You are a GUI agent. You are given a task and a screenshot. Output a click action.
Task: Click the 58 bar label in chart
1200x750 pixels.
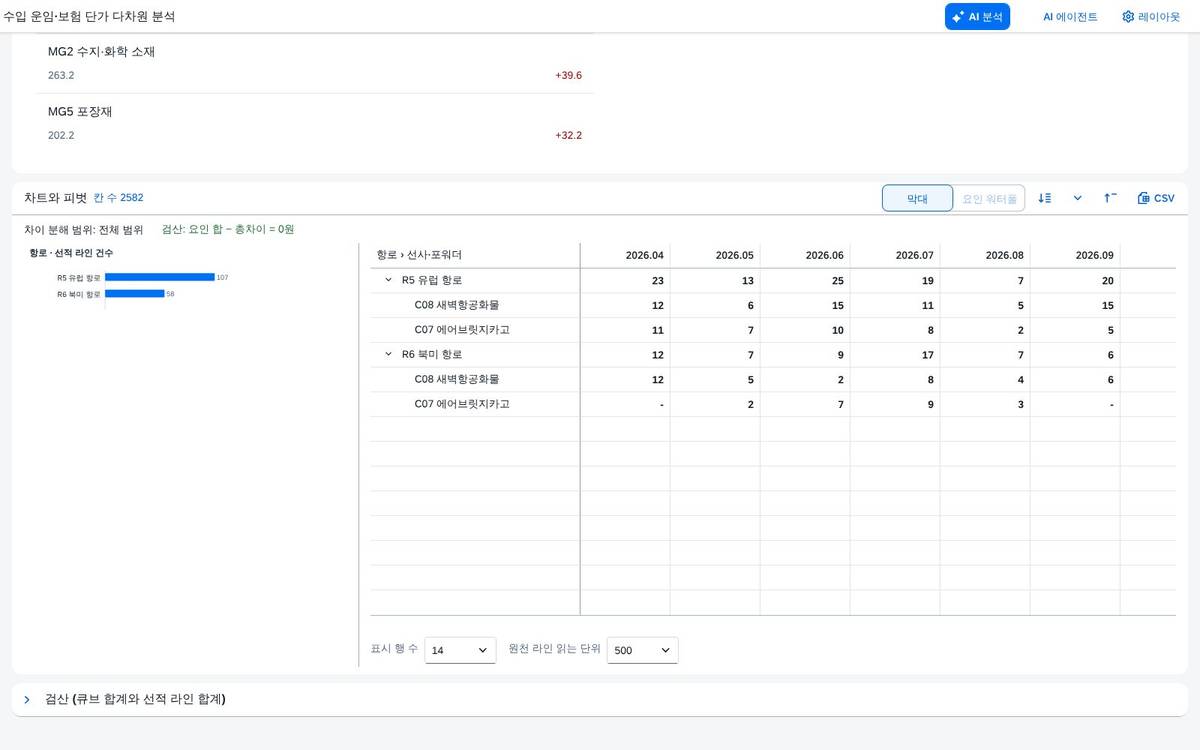click(x=171, y=294)
